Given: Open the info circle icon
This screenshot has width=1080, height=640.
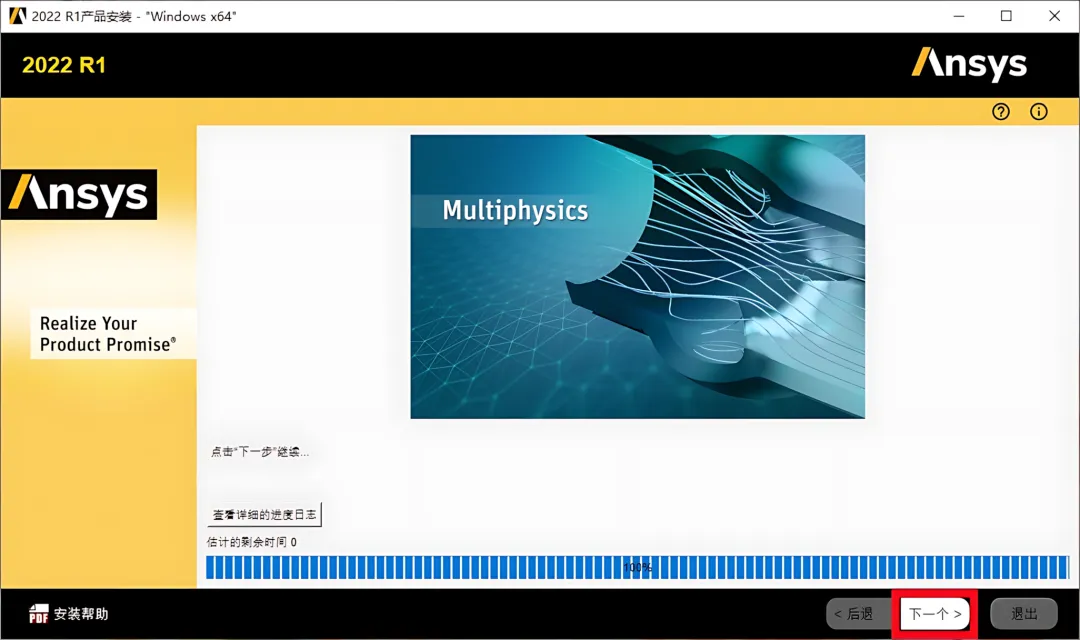Looking at the screenshot, I should pyautogui.click(x=1039, y=112).
